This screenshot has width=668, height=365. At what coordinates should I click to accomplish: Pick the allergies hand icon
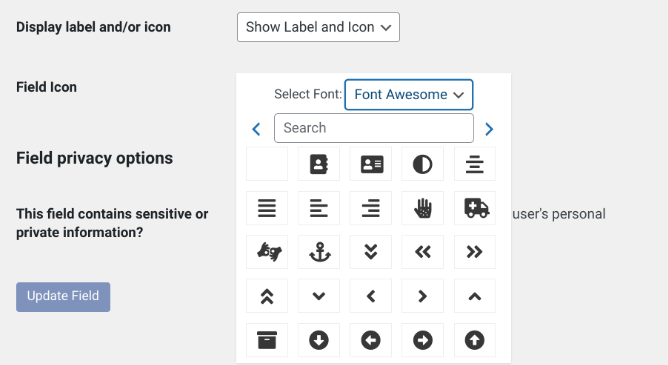(423, 208)
